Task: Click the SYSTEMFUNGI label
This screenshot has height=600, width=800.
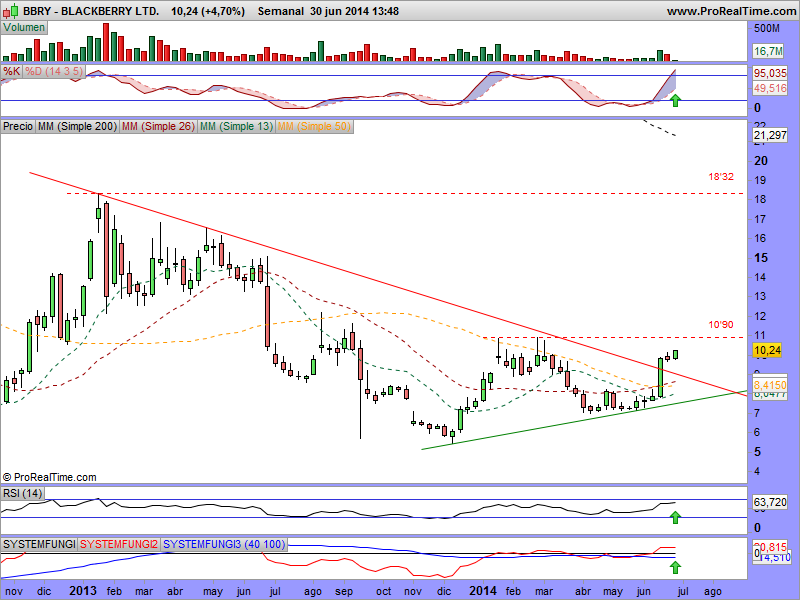Action: (39, 544)
